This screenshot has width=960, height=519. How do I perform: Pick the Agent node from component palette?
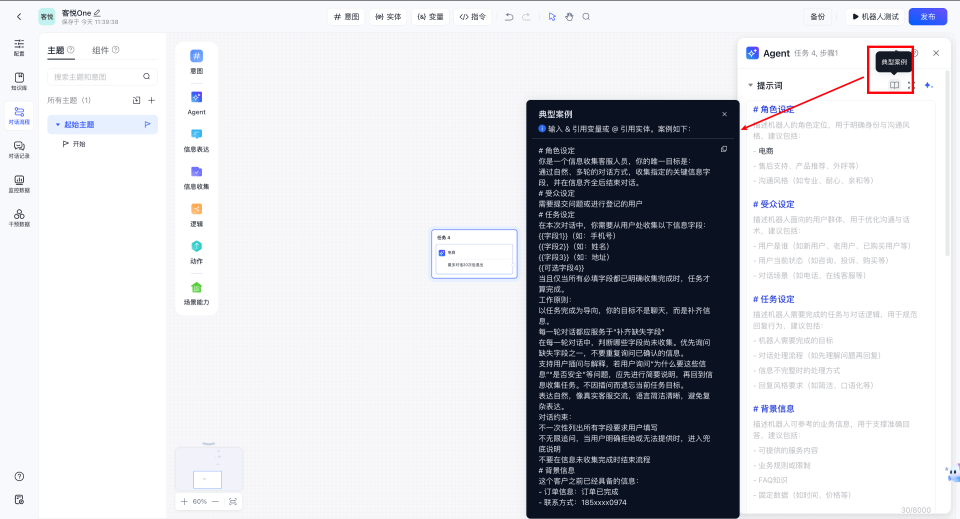pos(197,102)
